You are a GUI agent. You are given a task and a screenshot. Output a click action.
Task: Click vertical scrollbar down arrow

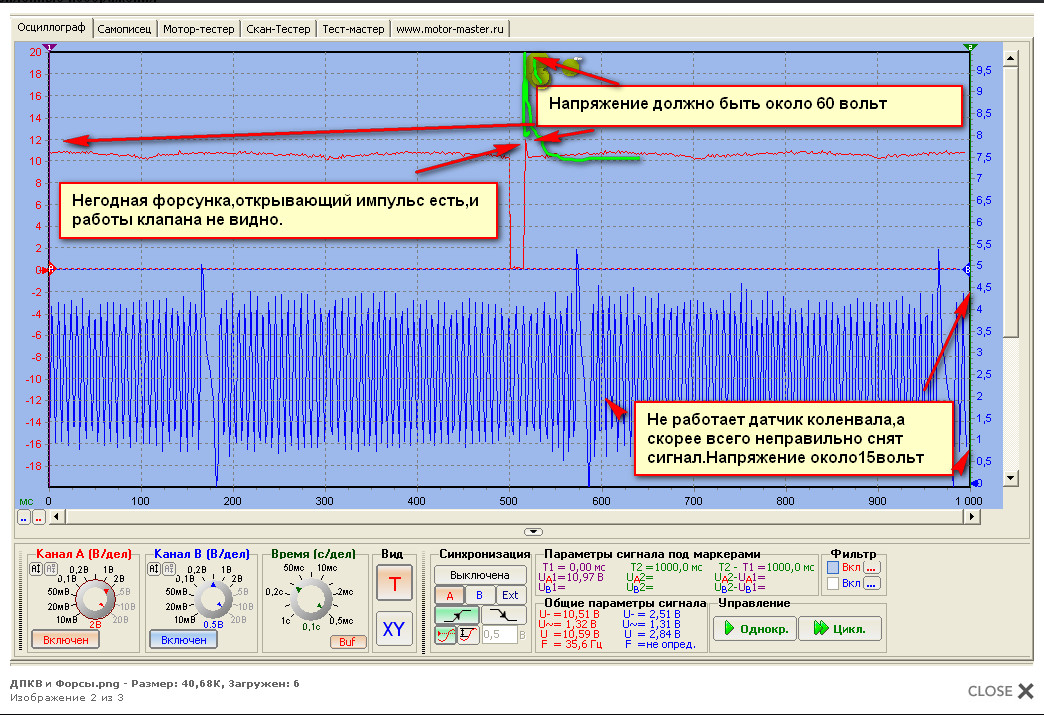(x=1011, y=477)
